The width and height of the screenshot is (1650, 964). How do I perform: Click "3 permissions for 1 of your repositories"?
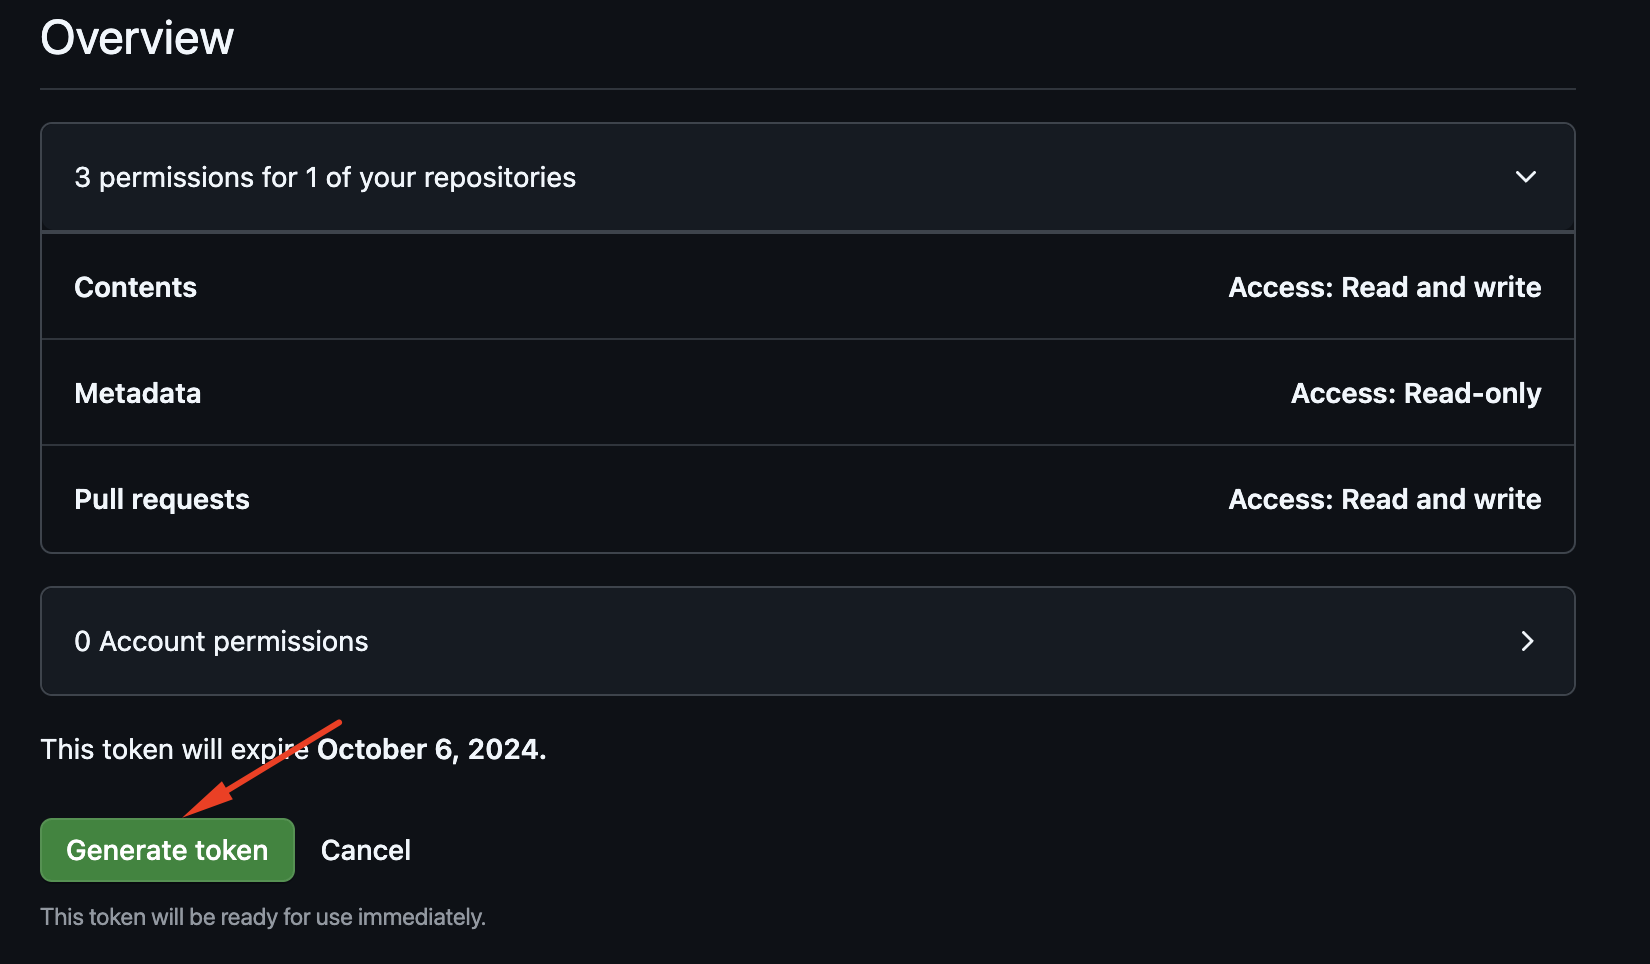pyautogui.click(x=325, y=177)
